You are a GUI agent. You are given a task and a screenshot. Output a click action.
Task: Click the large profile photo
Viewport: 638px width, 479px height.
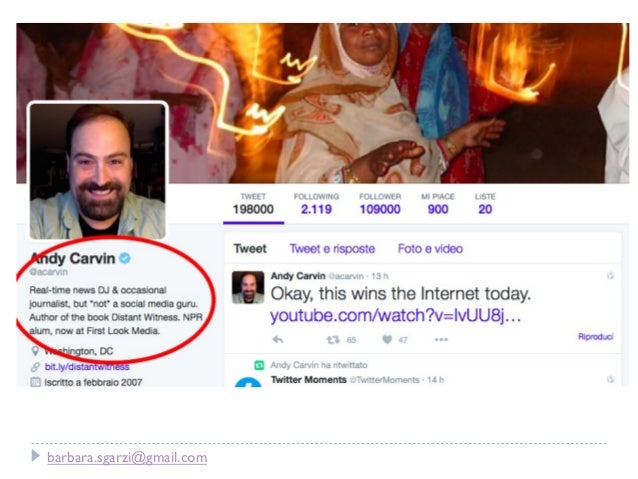[98, 170]
